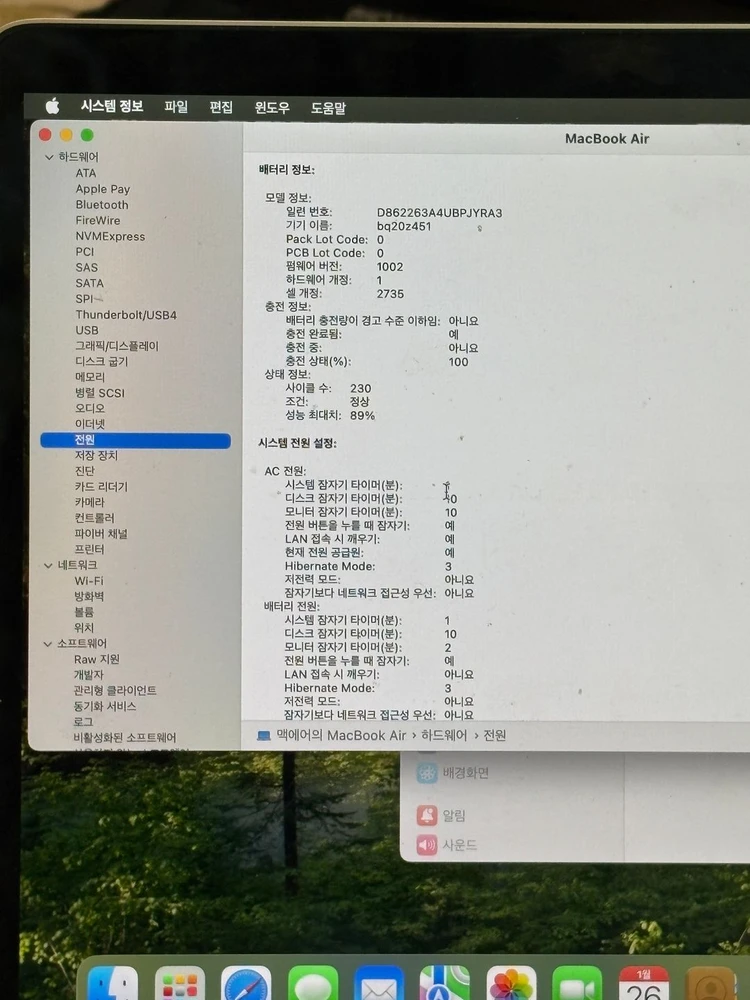Select SAS in the sidebar
This screenshot has height=1000, width=750.
pos(87,268)
